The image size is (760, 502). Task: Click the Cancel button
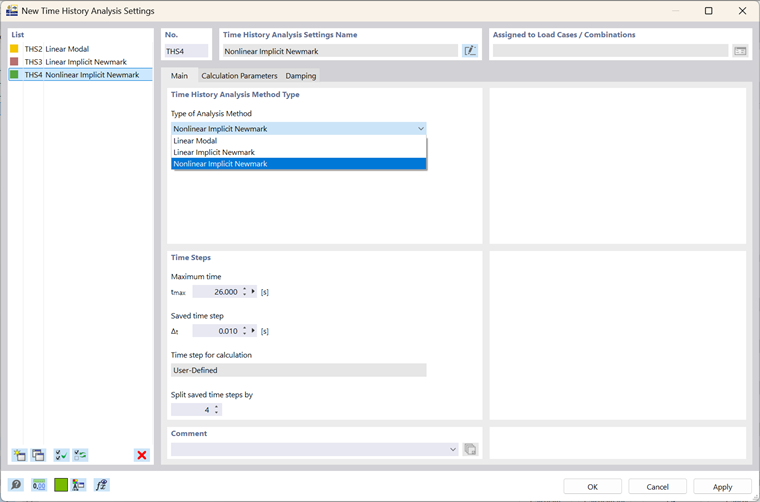[x=657, y=486]
